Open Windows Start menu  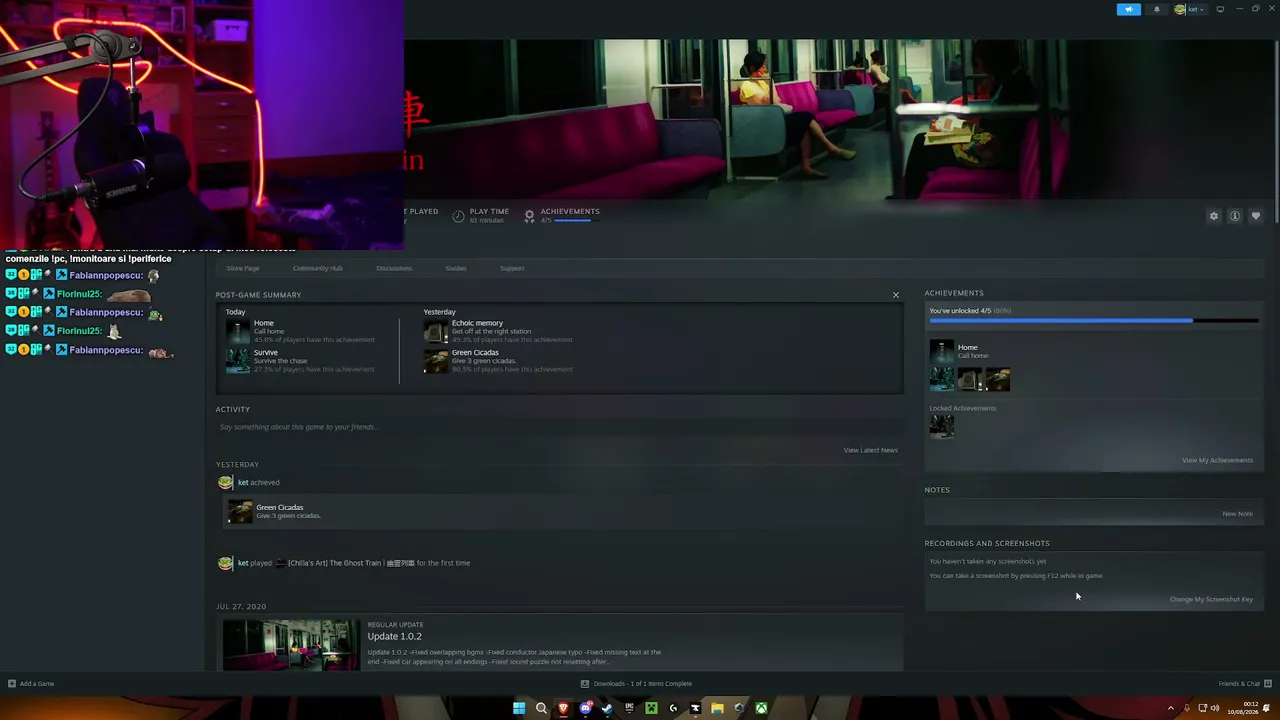(x=519, y=708)
